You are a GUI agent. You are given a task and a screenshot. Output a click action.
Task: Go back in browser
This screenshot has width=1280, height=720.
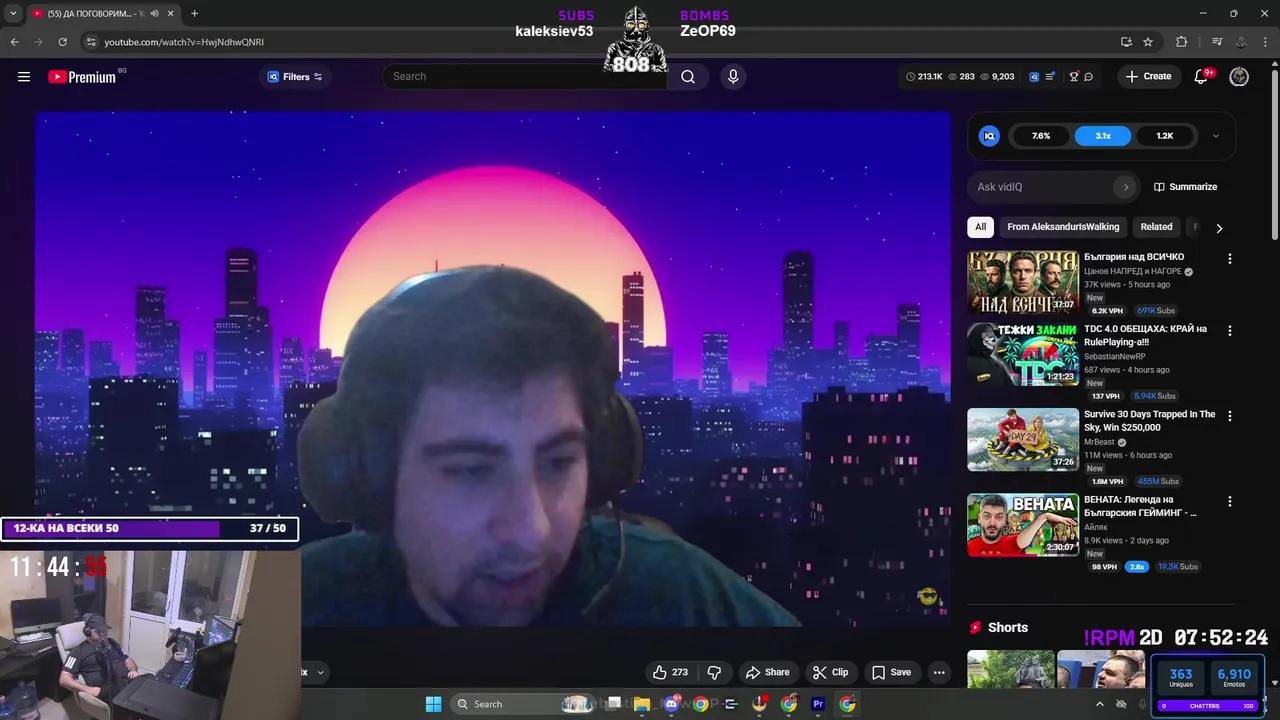[14, 42]
